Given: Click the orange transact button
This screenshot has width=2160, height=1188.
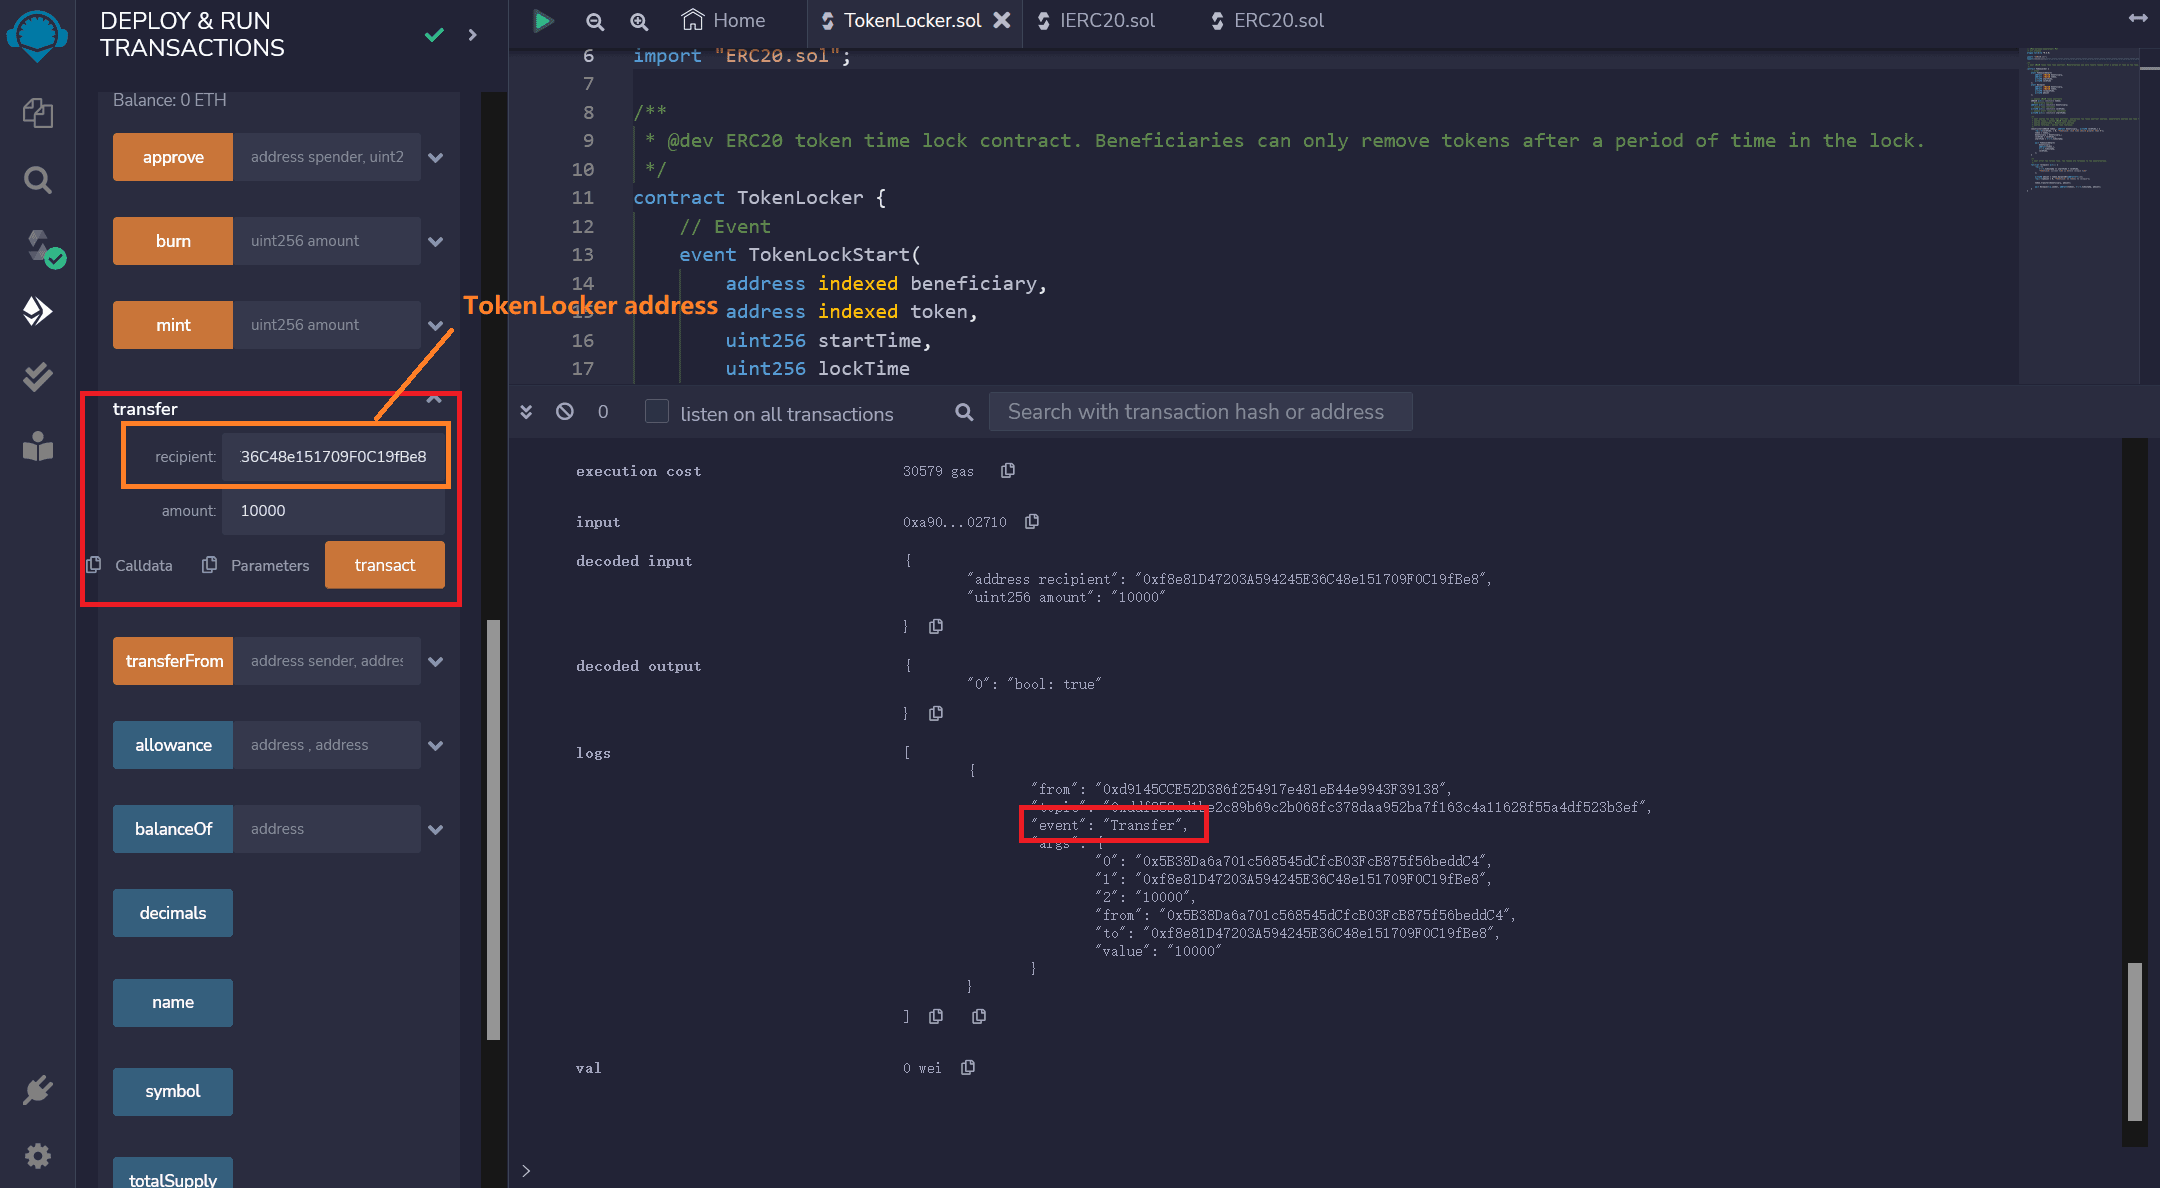Looking at the screenshot, I should [x=384, y=565].
